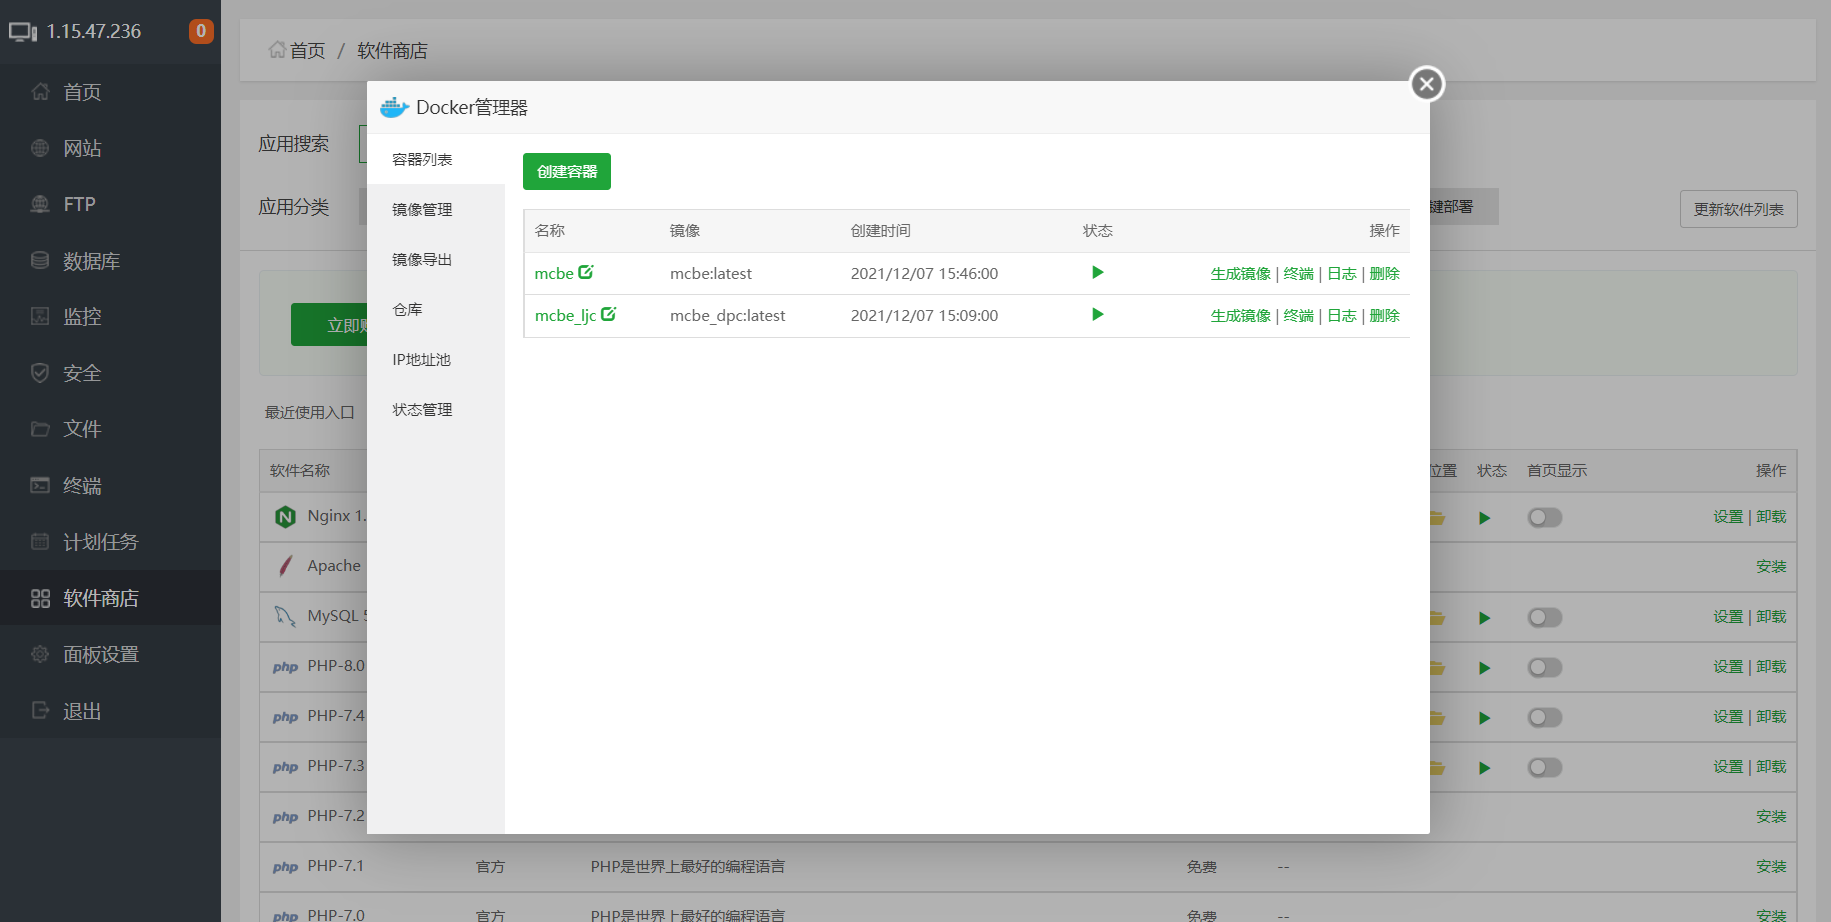Click 生成镜像 for mcbe_ljc container
The height and width of the screenshot is (922, 1831).
(x=1241, y=315)
